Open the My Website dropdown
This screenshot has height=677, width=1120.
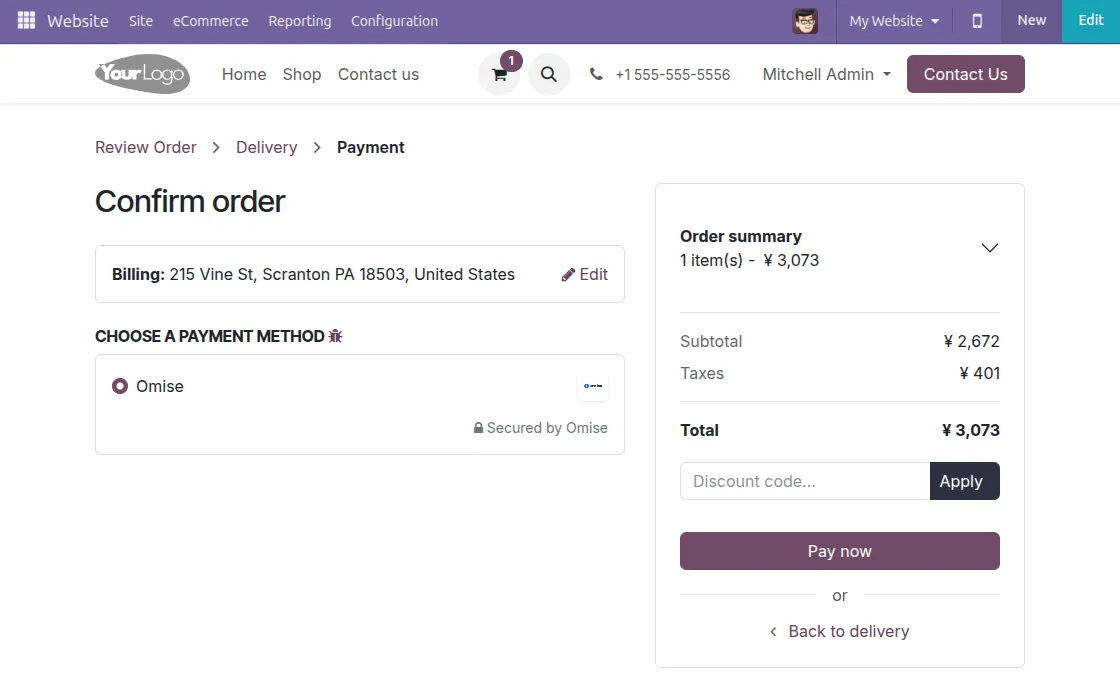[893, 20]
